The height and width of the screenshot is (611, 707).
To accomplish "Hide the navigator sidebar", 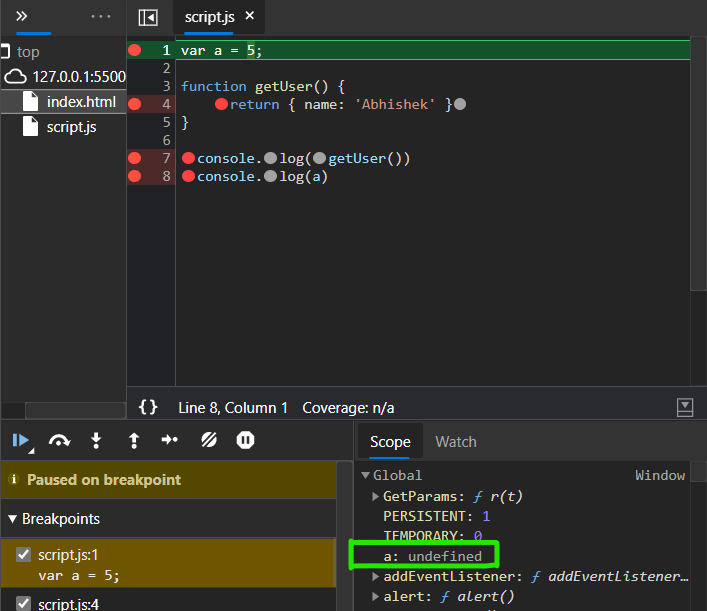I will [148, 18].
